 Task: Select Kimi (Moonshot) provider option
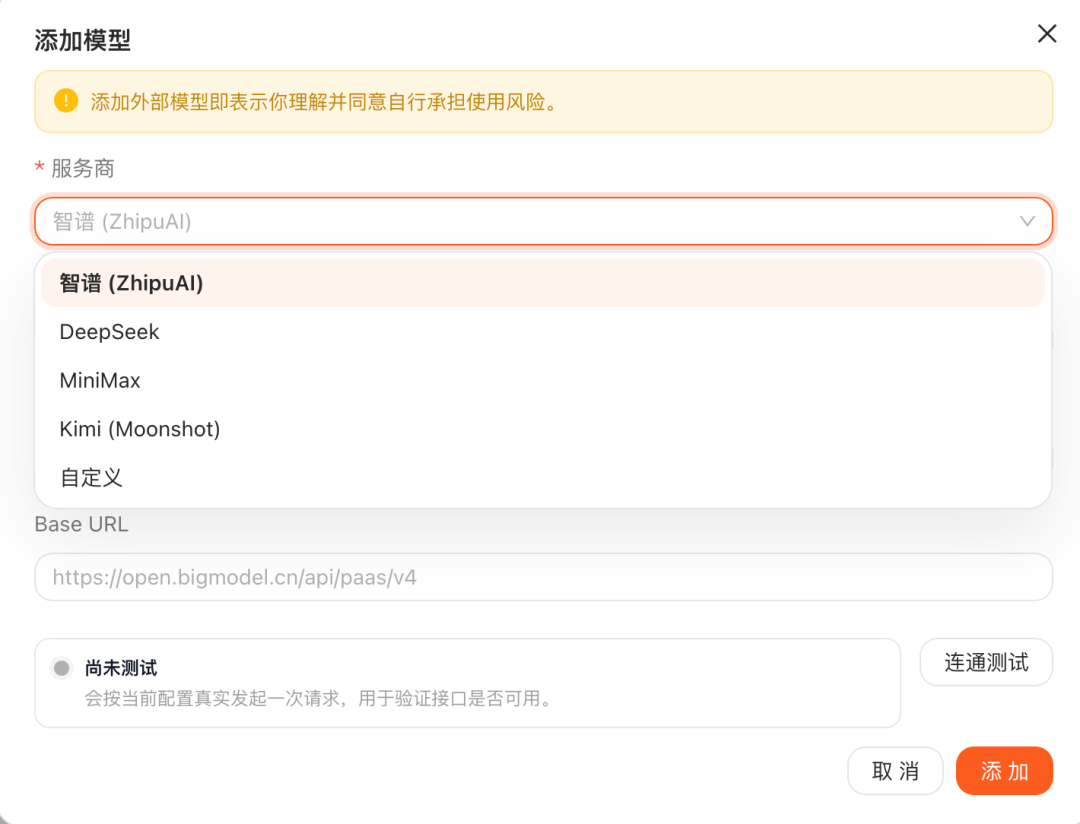click(x=543, y=429)
